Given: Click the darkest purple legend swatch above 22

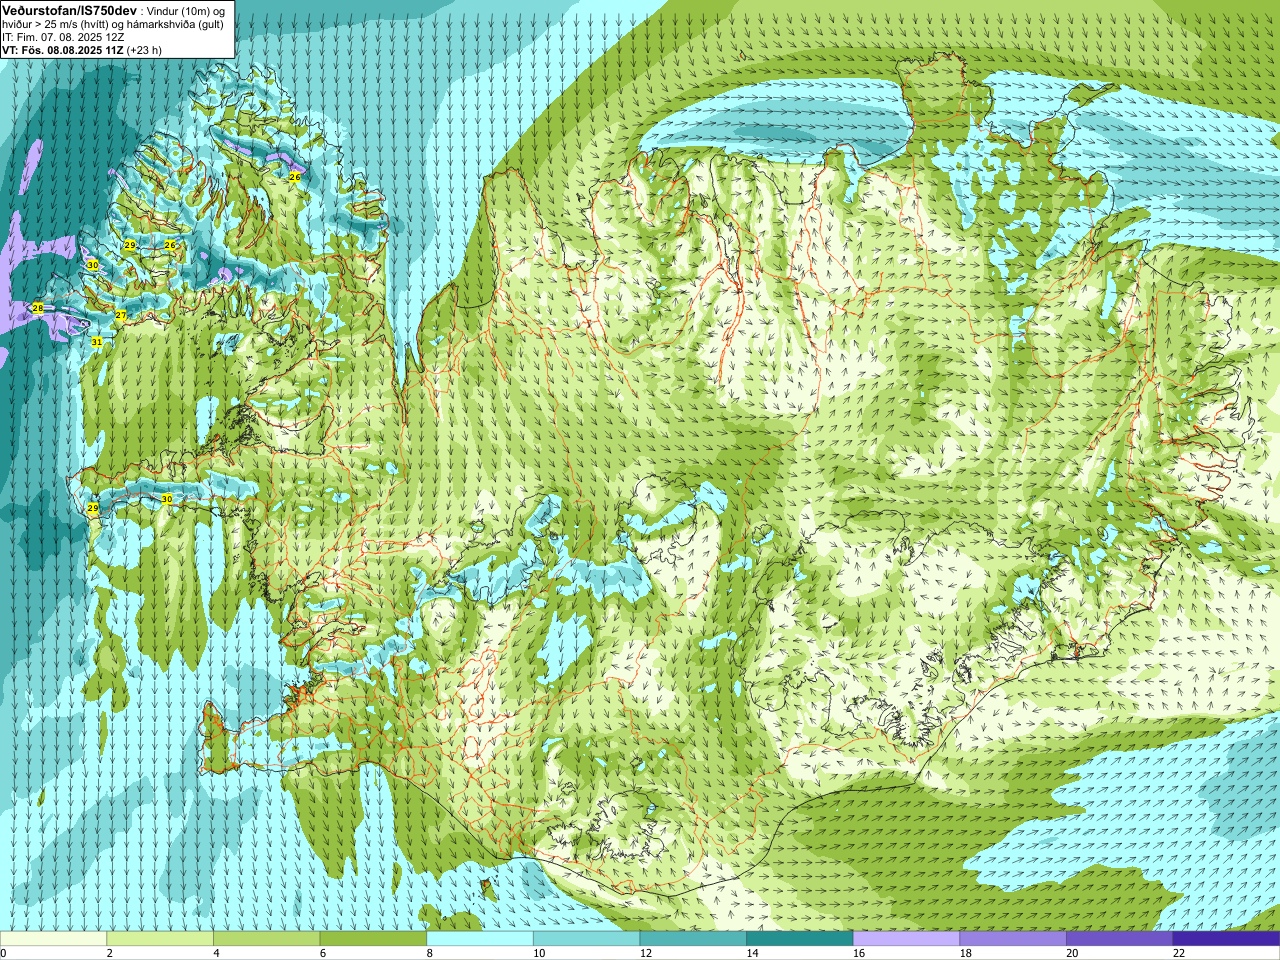Looking at the screenshot, I should pyautogui.click(x=1227, y=939).
